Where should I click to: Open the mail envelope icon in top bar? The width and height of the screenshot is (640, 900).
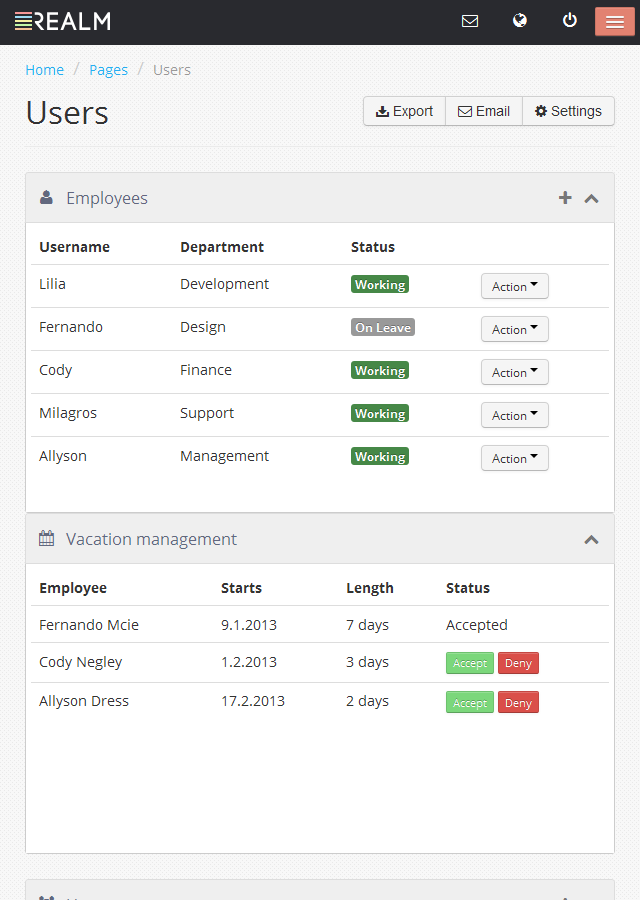(470, 21)
